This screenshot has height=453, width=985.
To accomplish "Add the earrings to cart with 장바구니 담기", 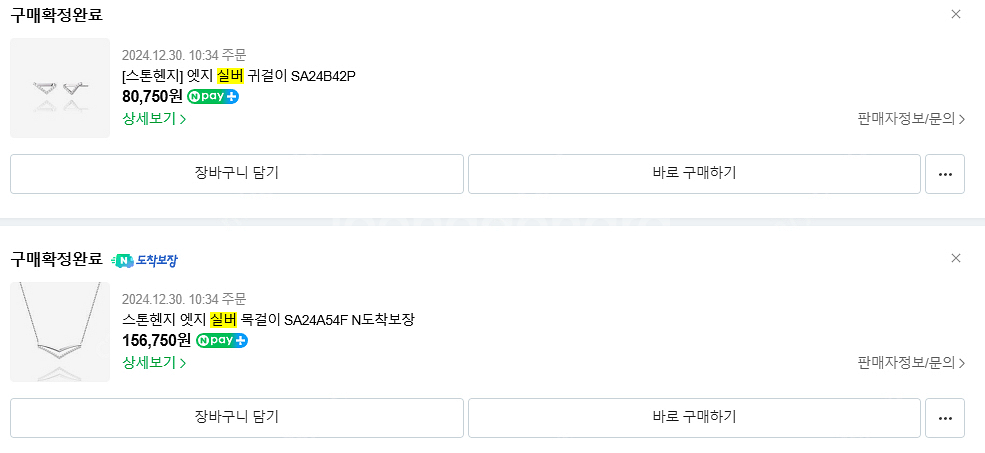I will [x=237, y=173].
